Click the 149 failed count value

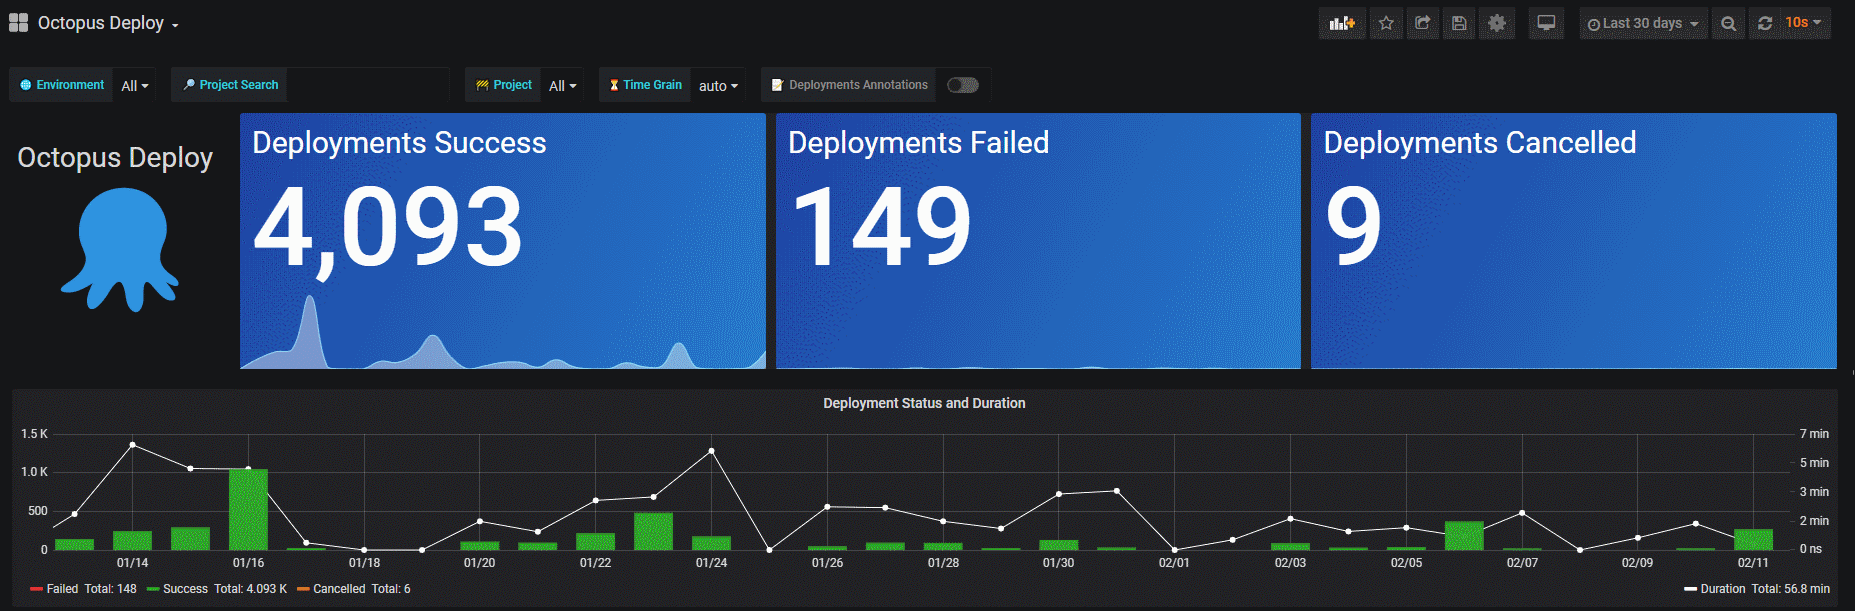[x=882, y=227]
